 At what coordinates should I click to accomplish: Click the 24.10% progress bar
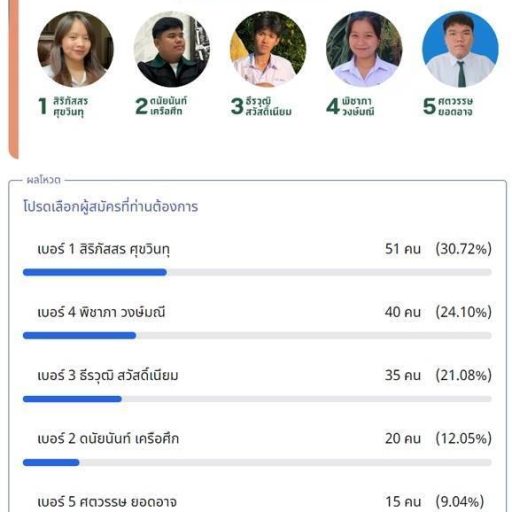click(257, 335)
